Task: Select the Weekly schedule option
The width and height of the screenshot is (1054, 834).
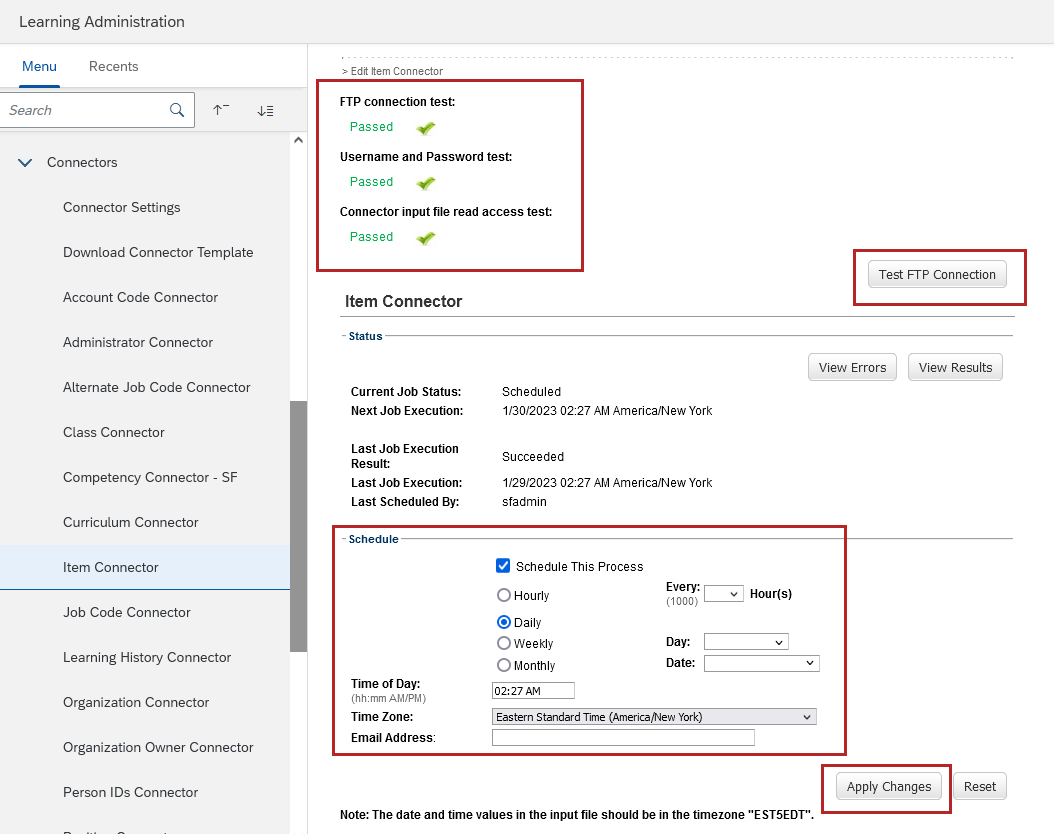Action: click(x=504, y=643)
